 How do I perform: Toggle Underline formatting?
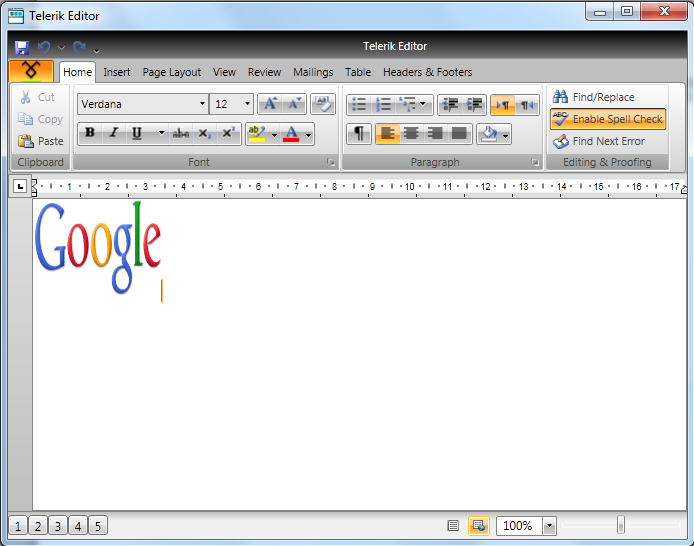(137, 134)
